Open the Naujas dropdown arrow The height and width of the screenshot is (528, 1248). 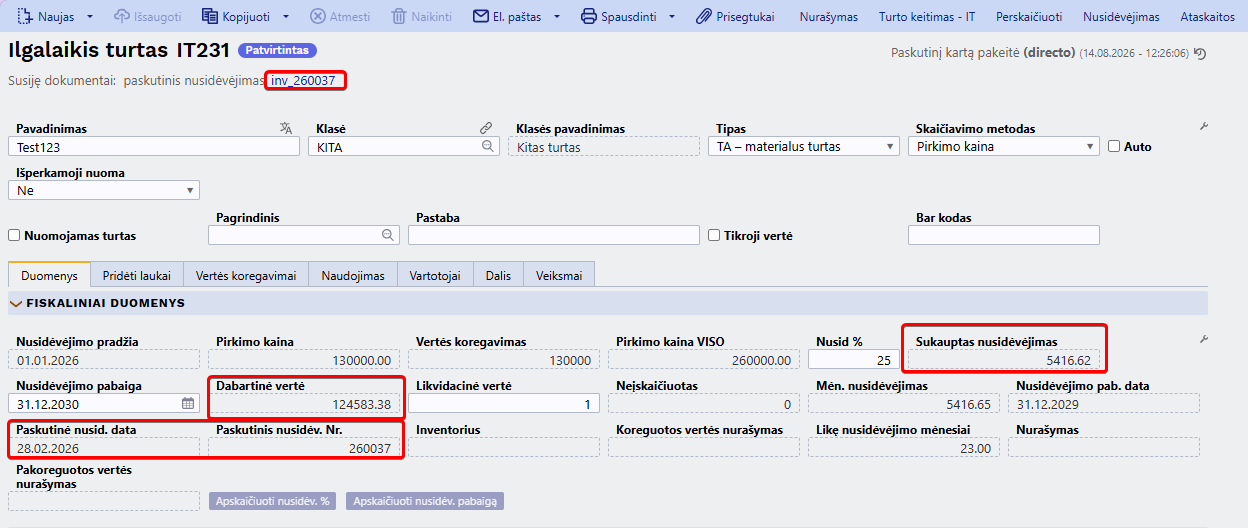90,17
